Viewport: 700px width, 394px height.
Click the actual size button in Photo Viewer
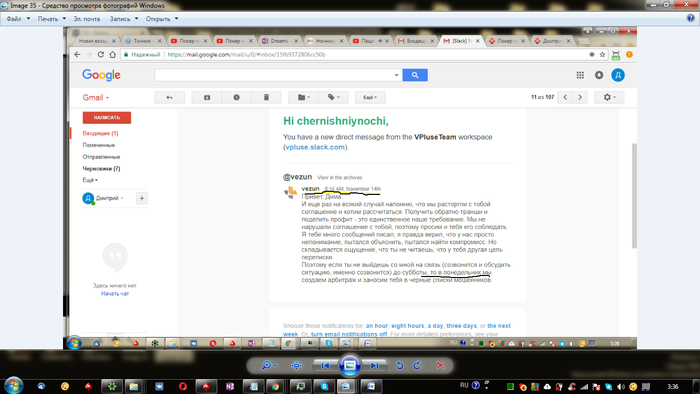pyautogui.click(x=296, y=365)
